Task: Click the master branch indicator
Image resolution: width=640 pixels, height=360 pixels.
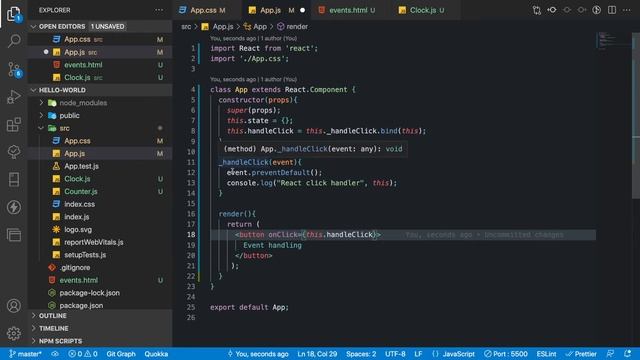Action: [25, 354]
